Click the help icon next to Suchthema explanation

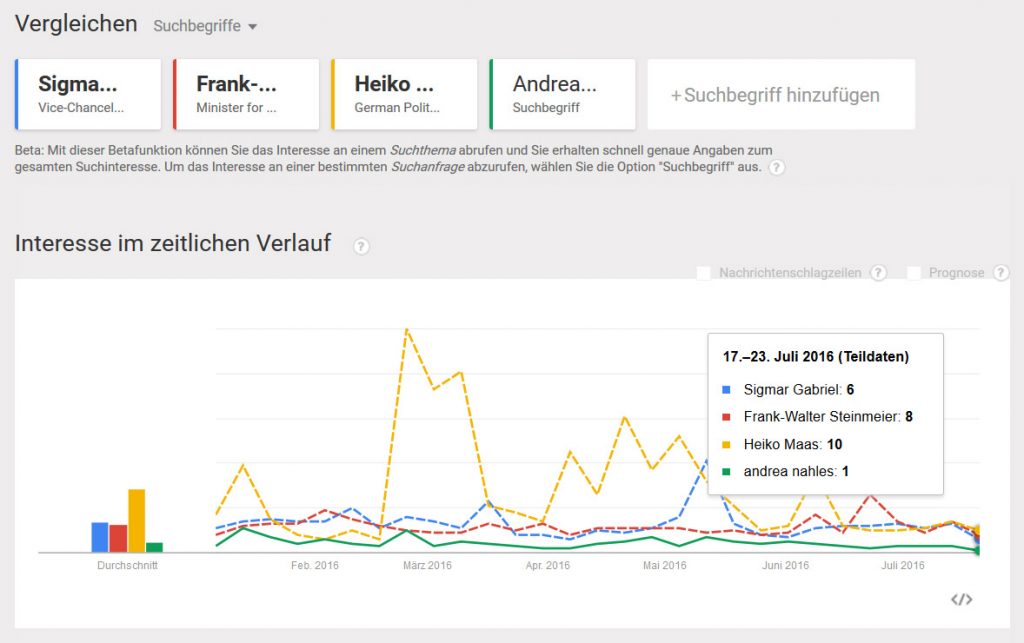(778, 168)
